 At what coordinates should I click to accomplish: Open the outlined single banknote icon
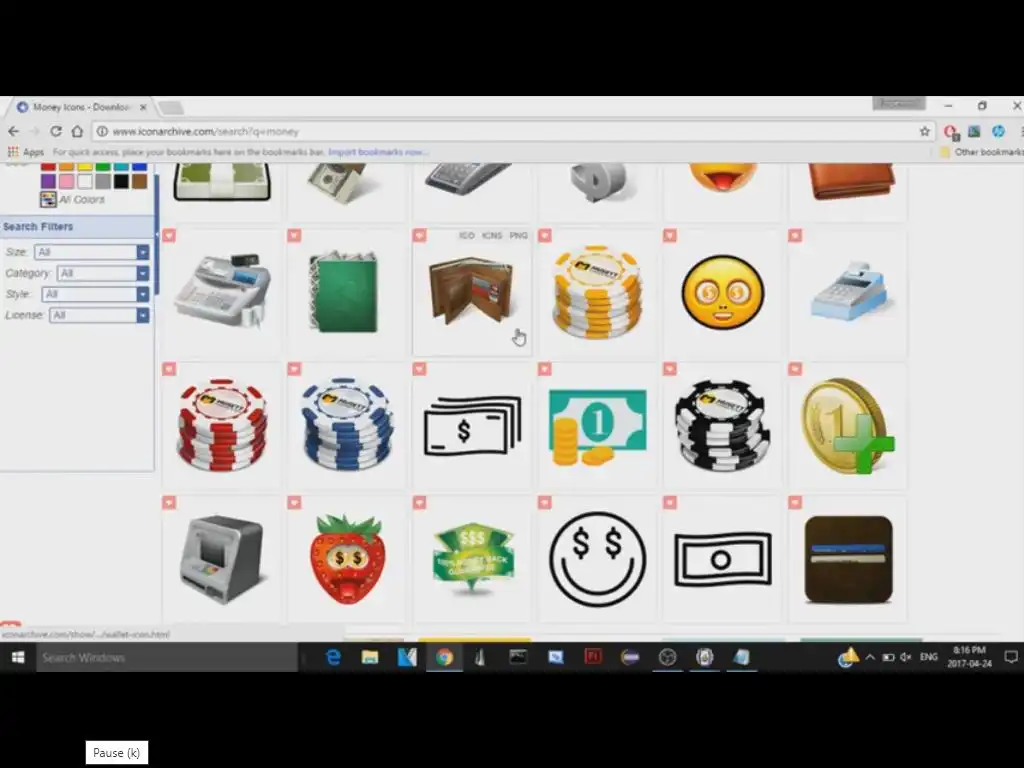click(x=722, y=559)
